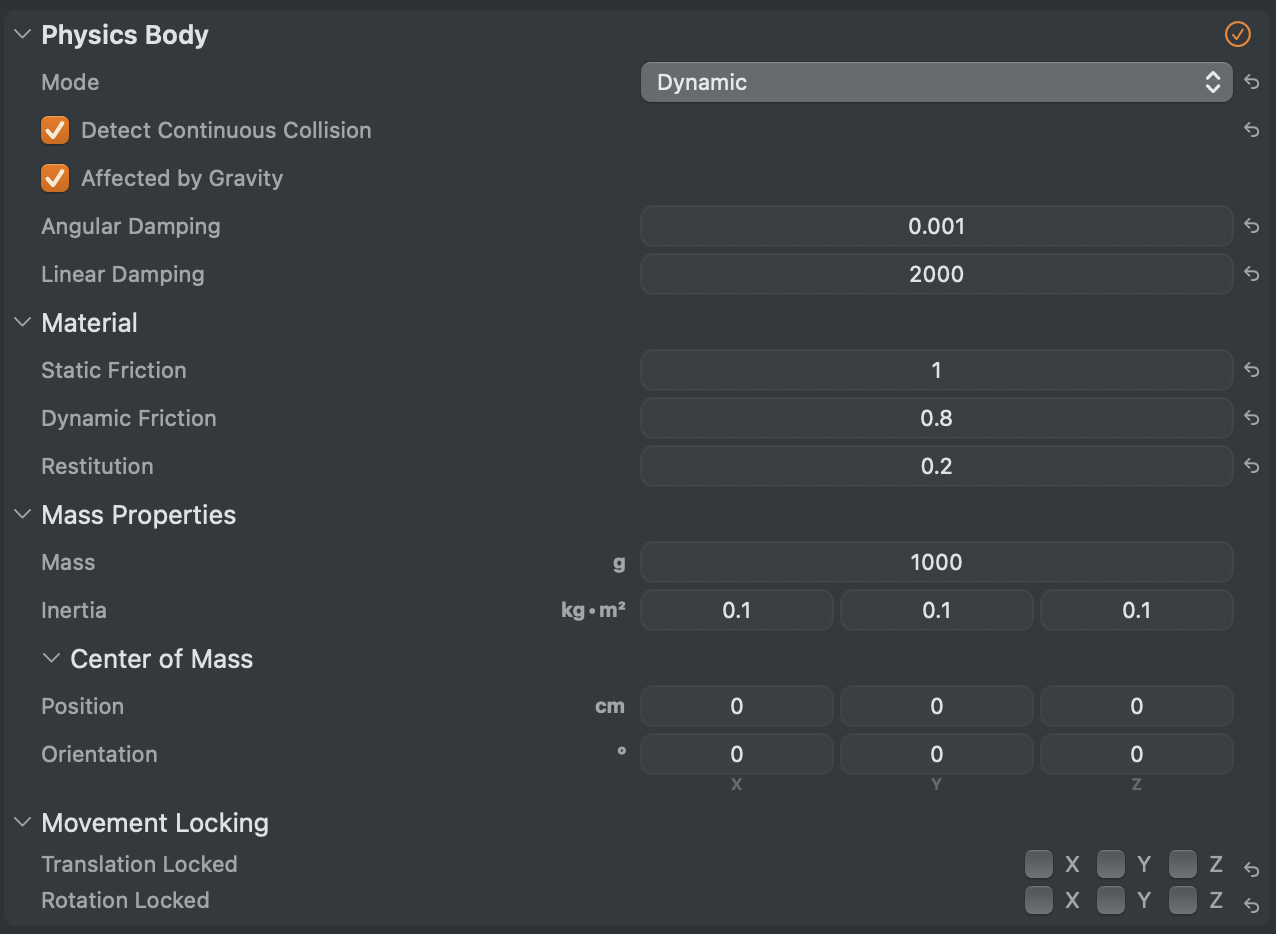Open the Mode dropdown showing Dynamic

coord(936,82)
